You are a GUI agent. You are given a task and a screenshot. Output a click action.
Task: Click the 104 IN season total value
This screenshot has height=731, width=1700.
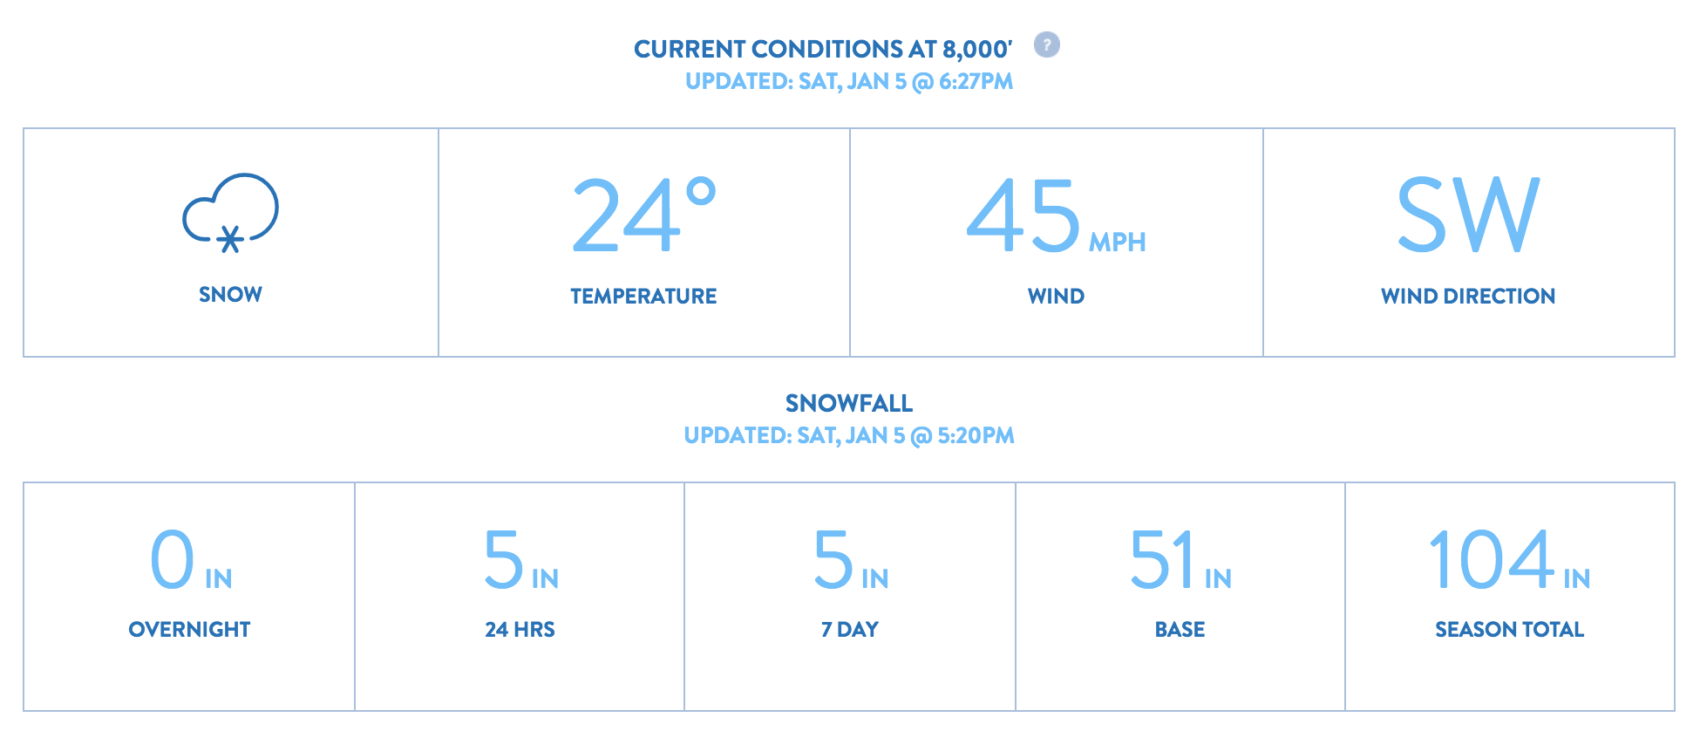[1509, 561]
